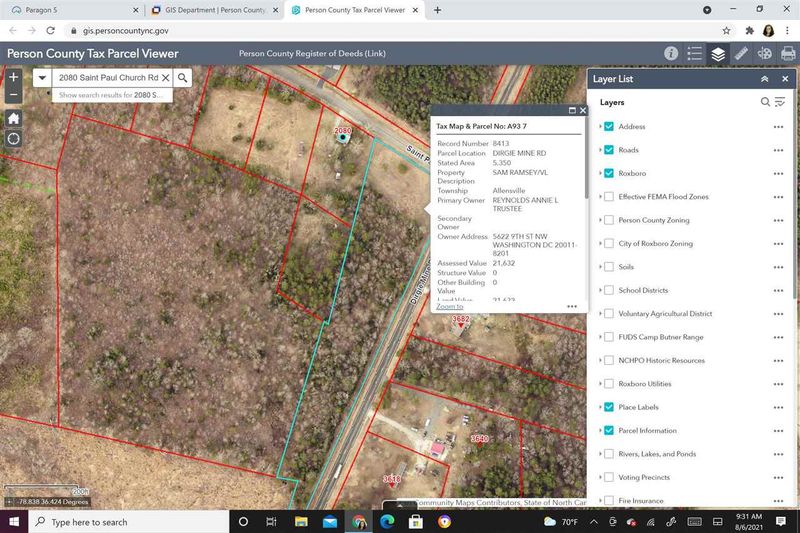The image size is (800, 533).
Task: Open Person County Register of Deeds link
Action: pos(312,54)
